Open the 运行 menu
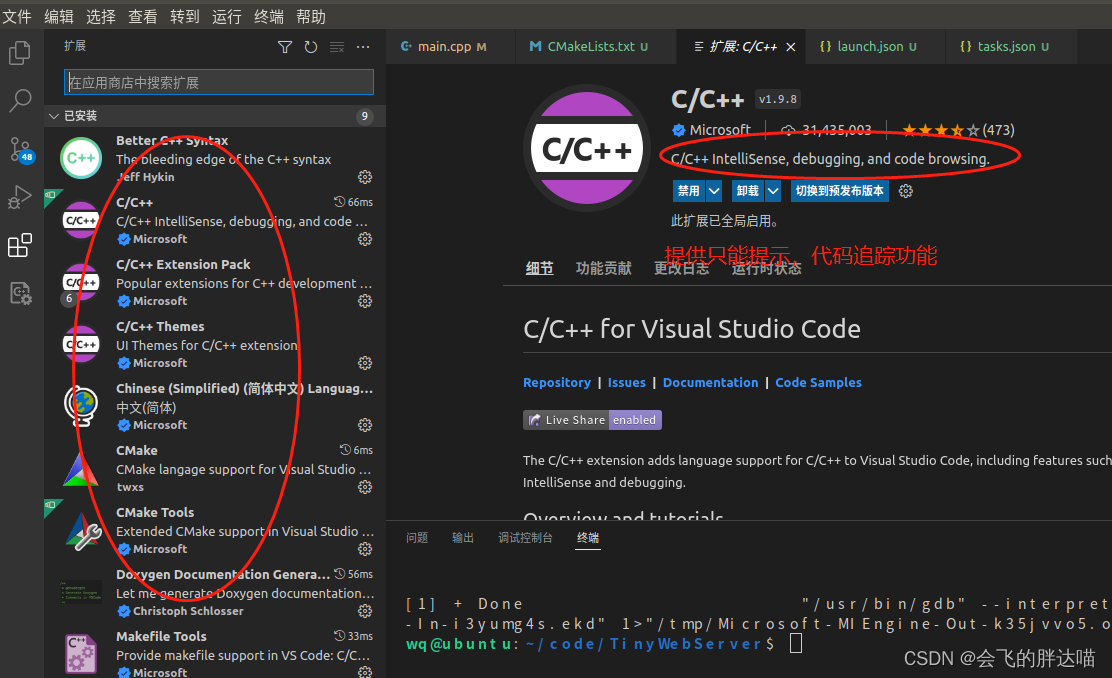This screenshot has width=1112, height=678. (x=227, y=16)
